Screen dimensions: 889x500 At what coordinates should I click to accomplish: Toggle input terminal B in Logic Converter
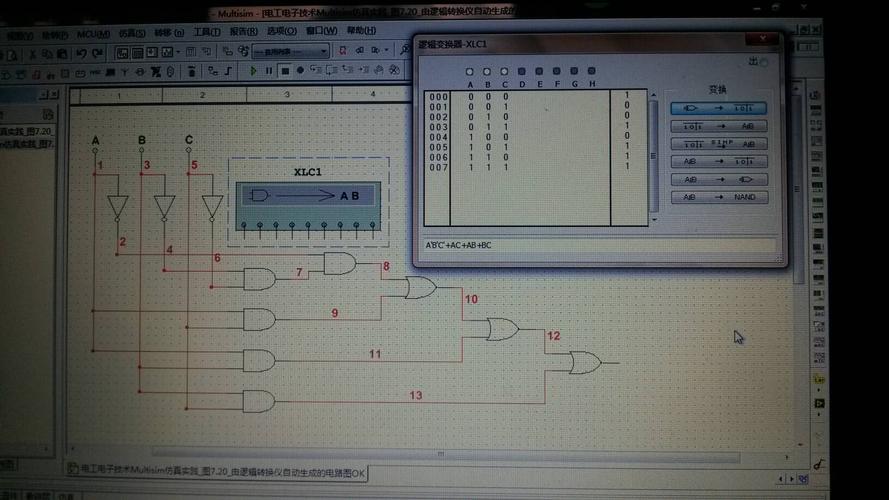[486, 71]
